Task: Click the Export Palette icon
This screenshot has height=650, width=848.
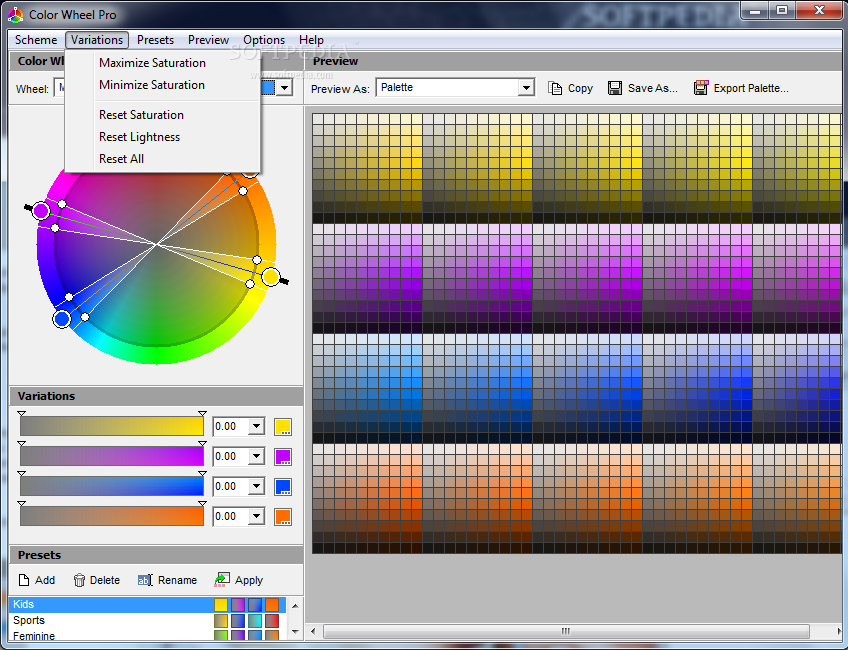Action: pyautogui.click(x=701, y=88)
